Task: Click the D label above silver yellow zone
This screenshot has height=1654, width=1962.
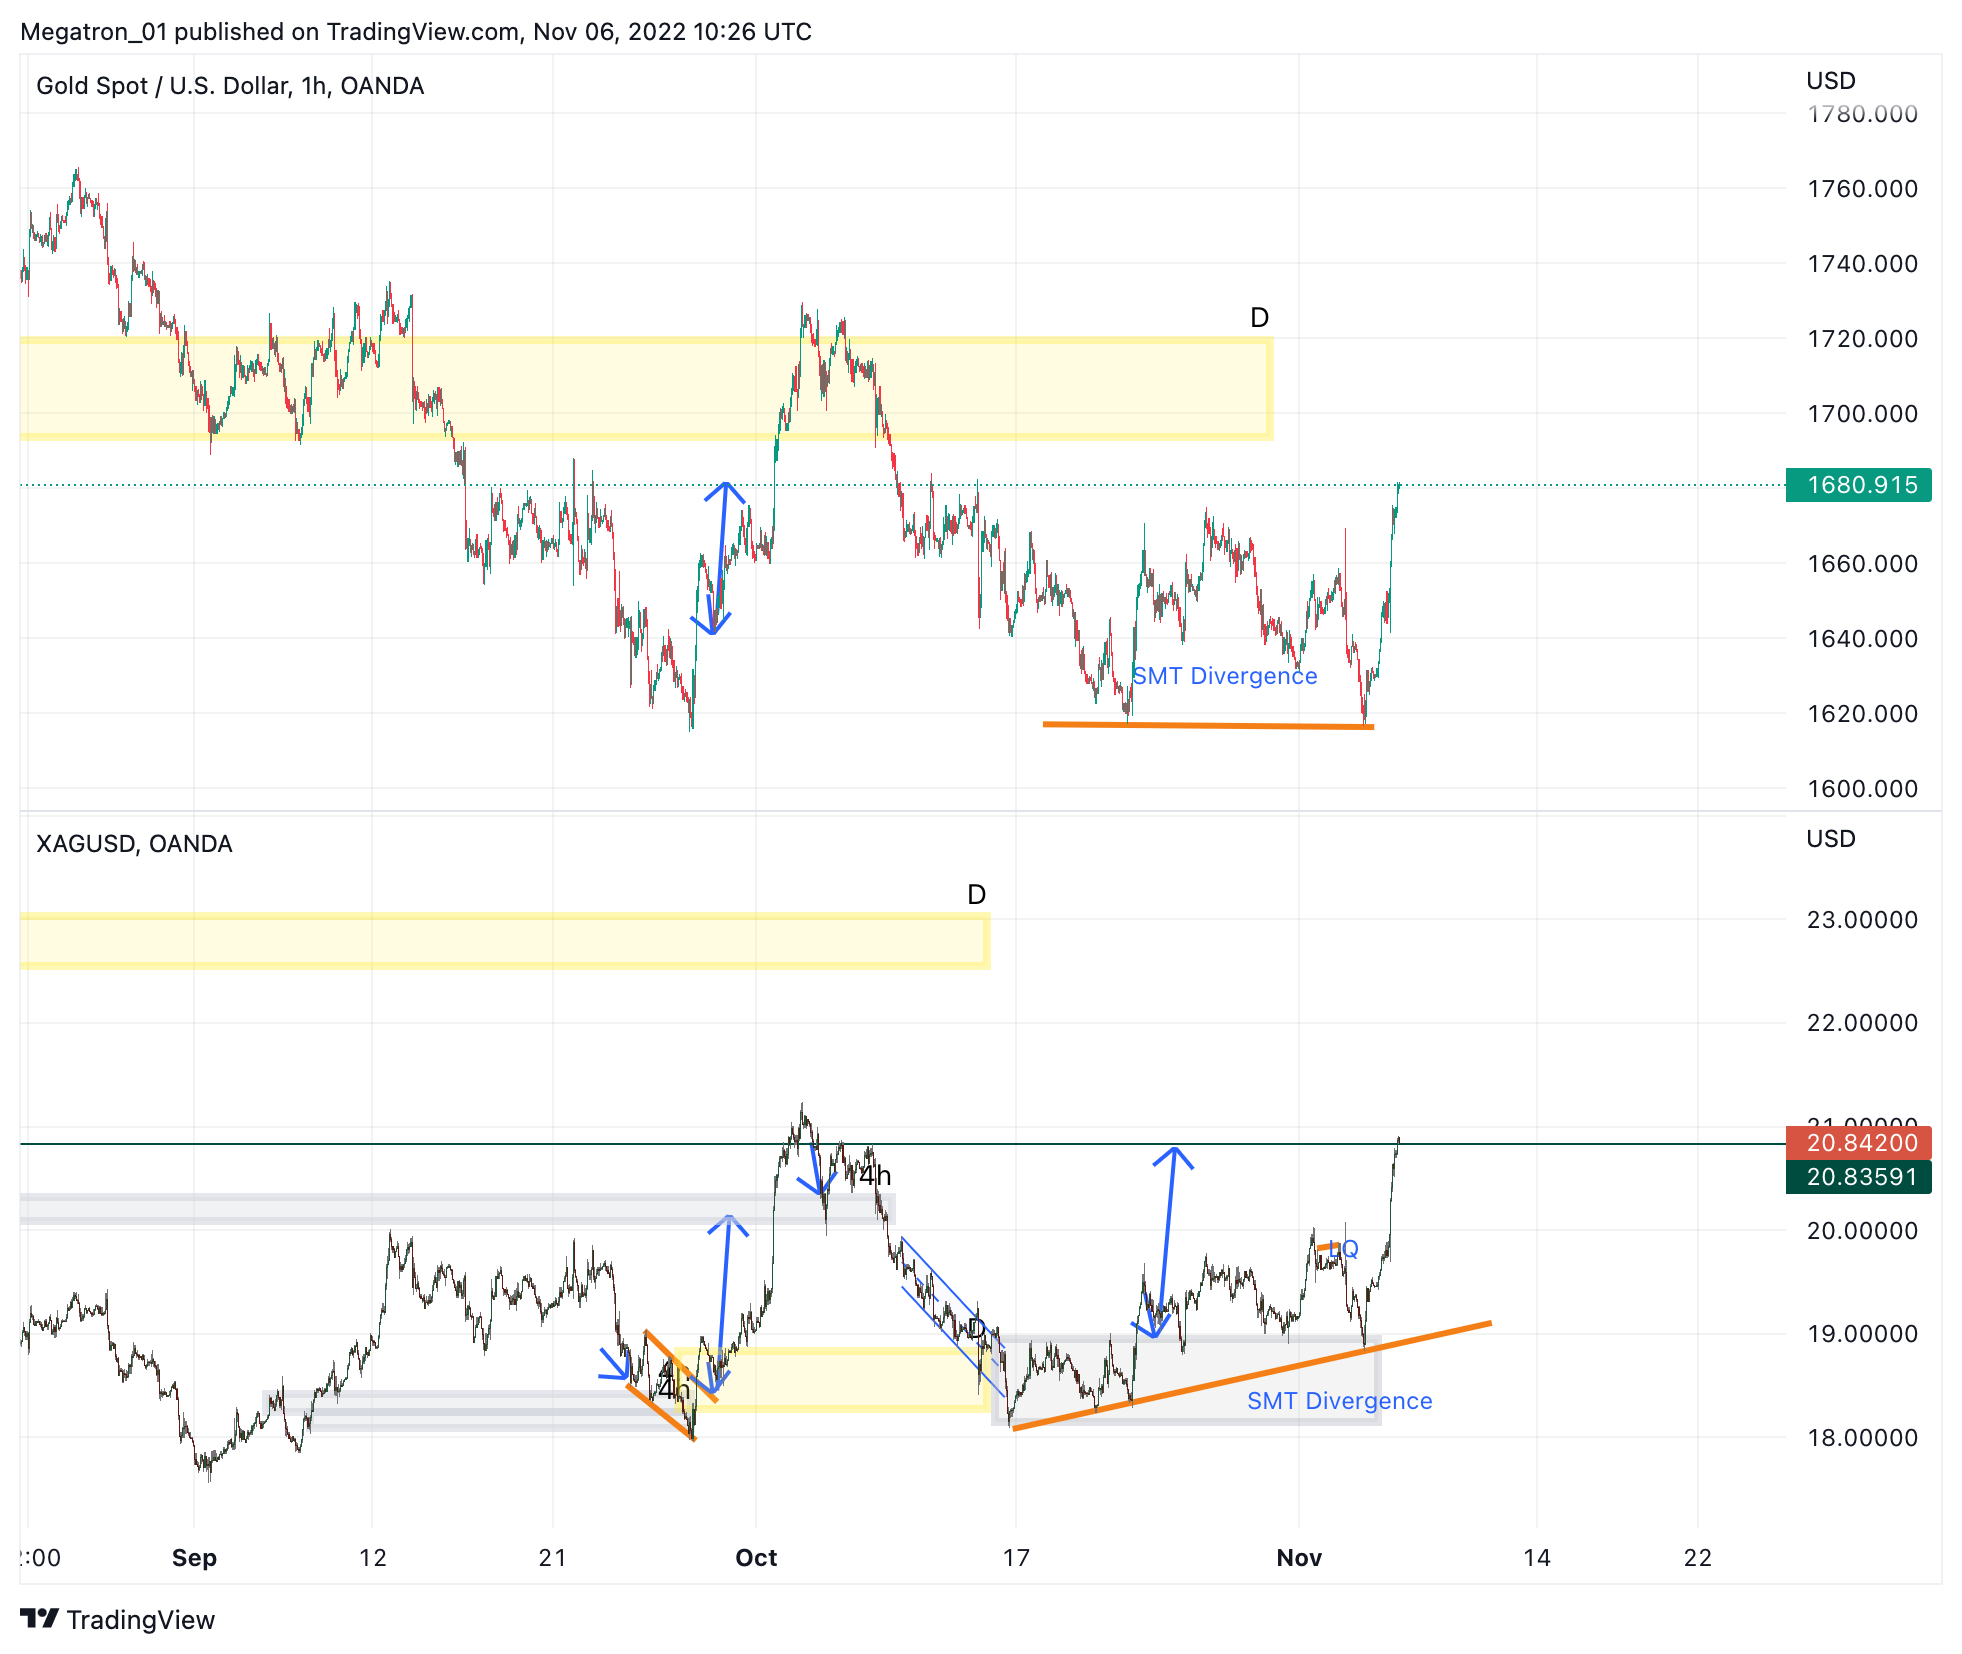Action: (x=977, y=895)
